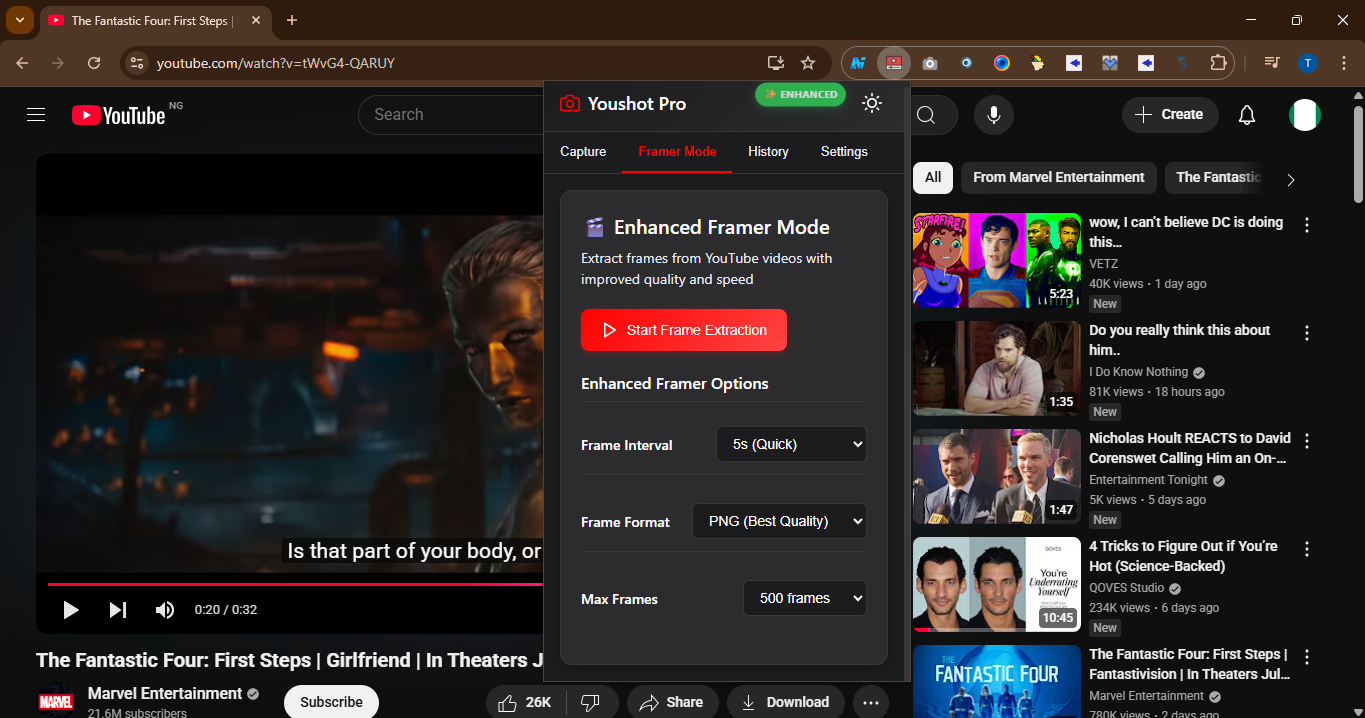Toggle the Youshot Pro light/dark theme sun icon
Screen dimensions: 1365x718
[x=872, y=103]
